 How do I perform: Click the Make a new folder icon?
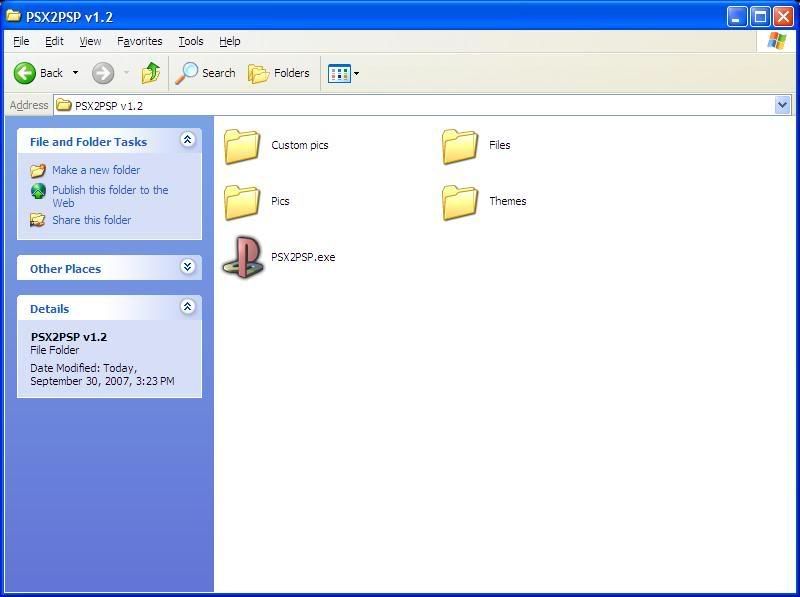pyautogui.click(x=38, y=170)
